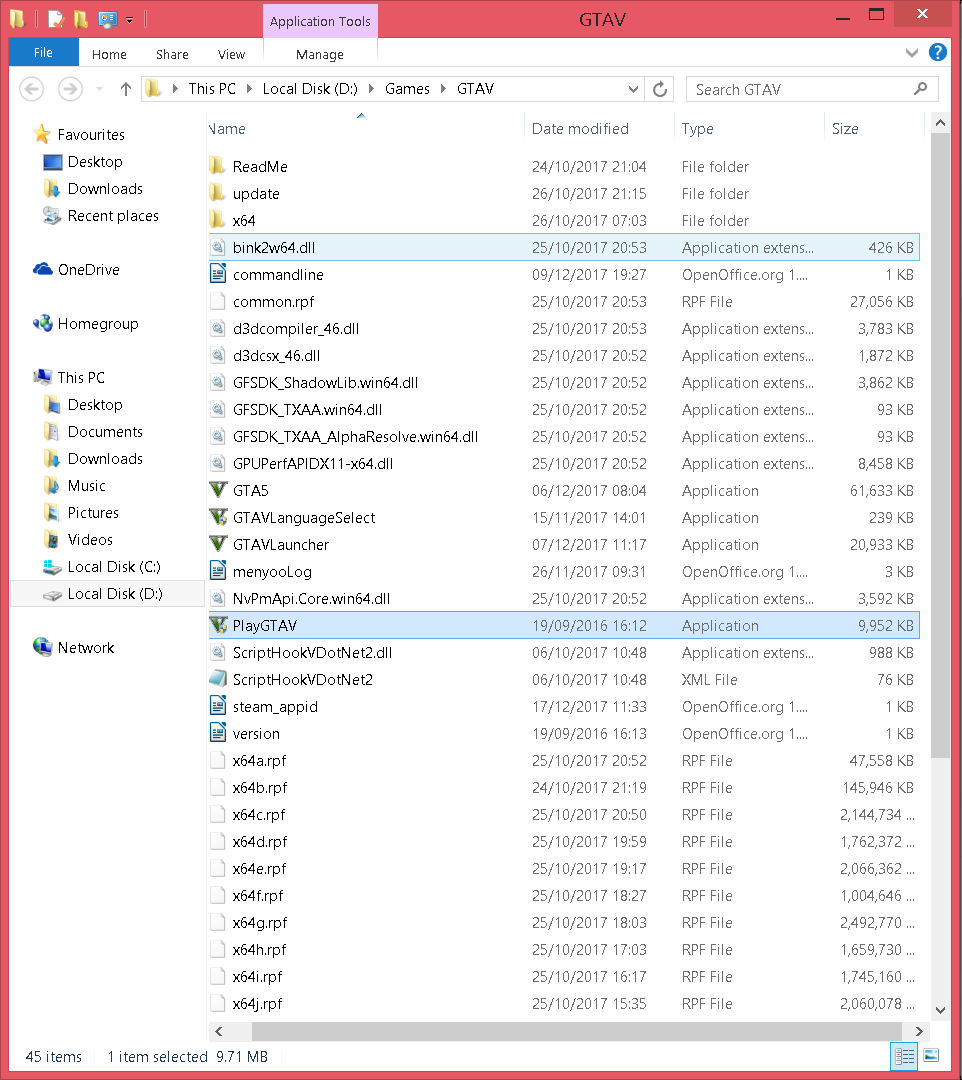Image resolution: width=962 pixels, height=1080 pixels.
Task: Open the File menu
Action: click(43, 52)
